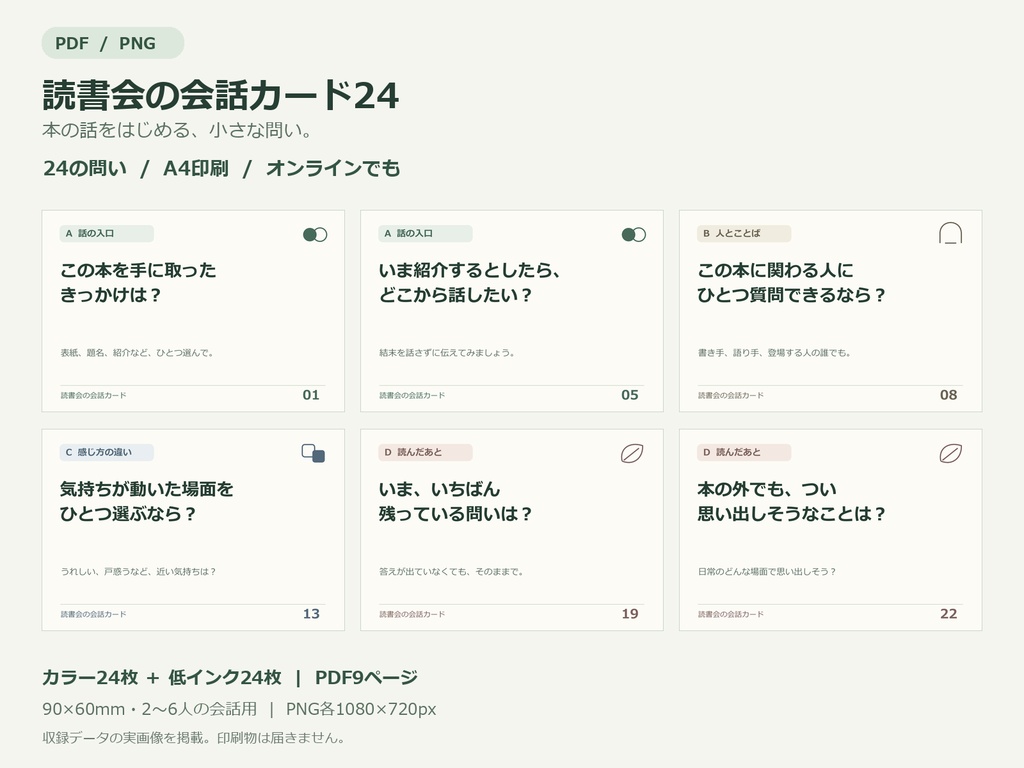Click the text 'オンラインでも'
The width and height of the screenshot is (1024, 768).
tap(333, 168)
